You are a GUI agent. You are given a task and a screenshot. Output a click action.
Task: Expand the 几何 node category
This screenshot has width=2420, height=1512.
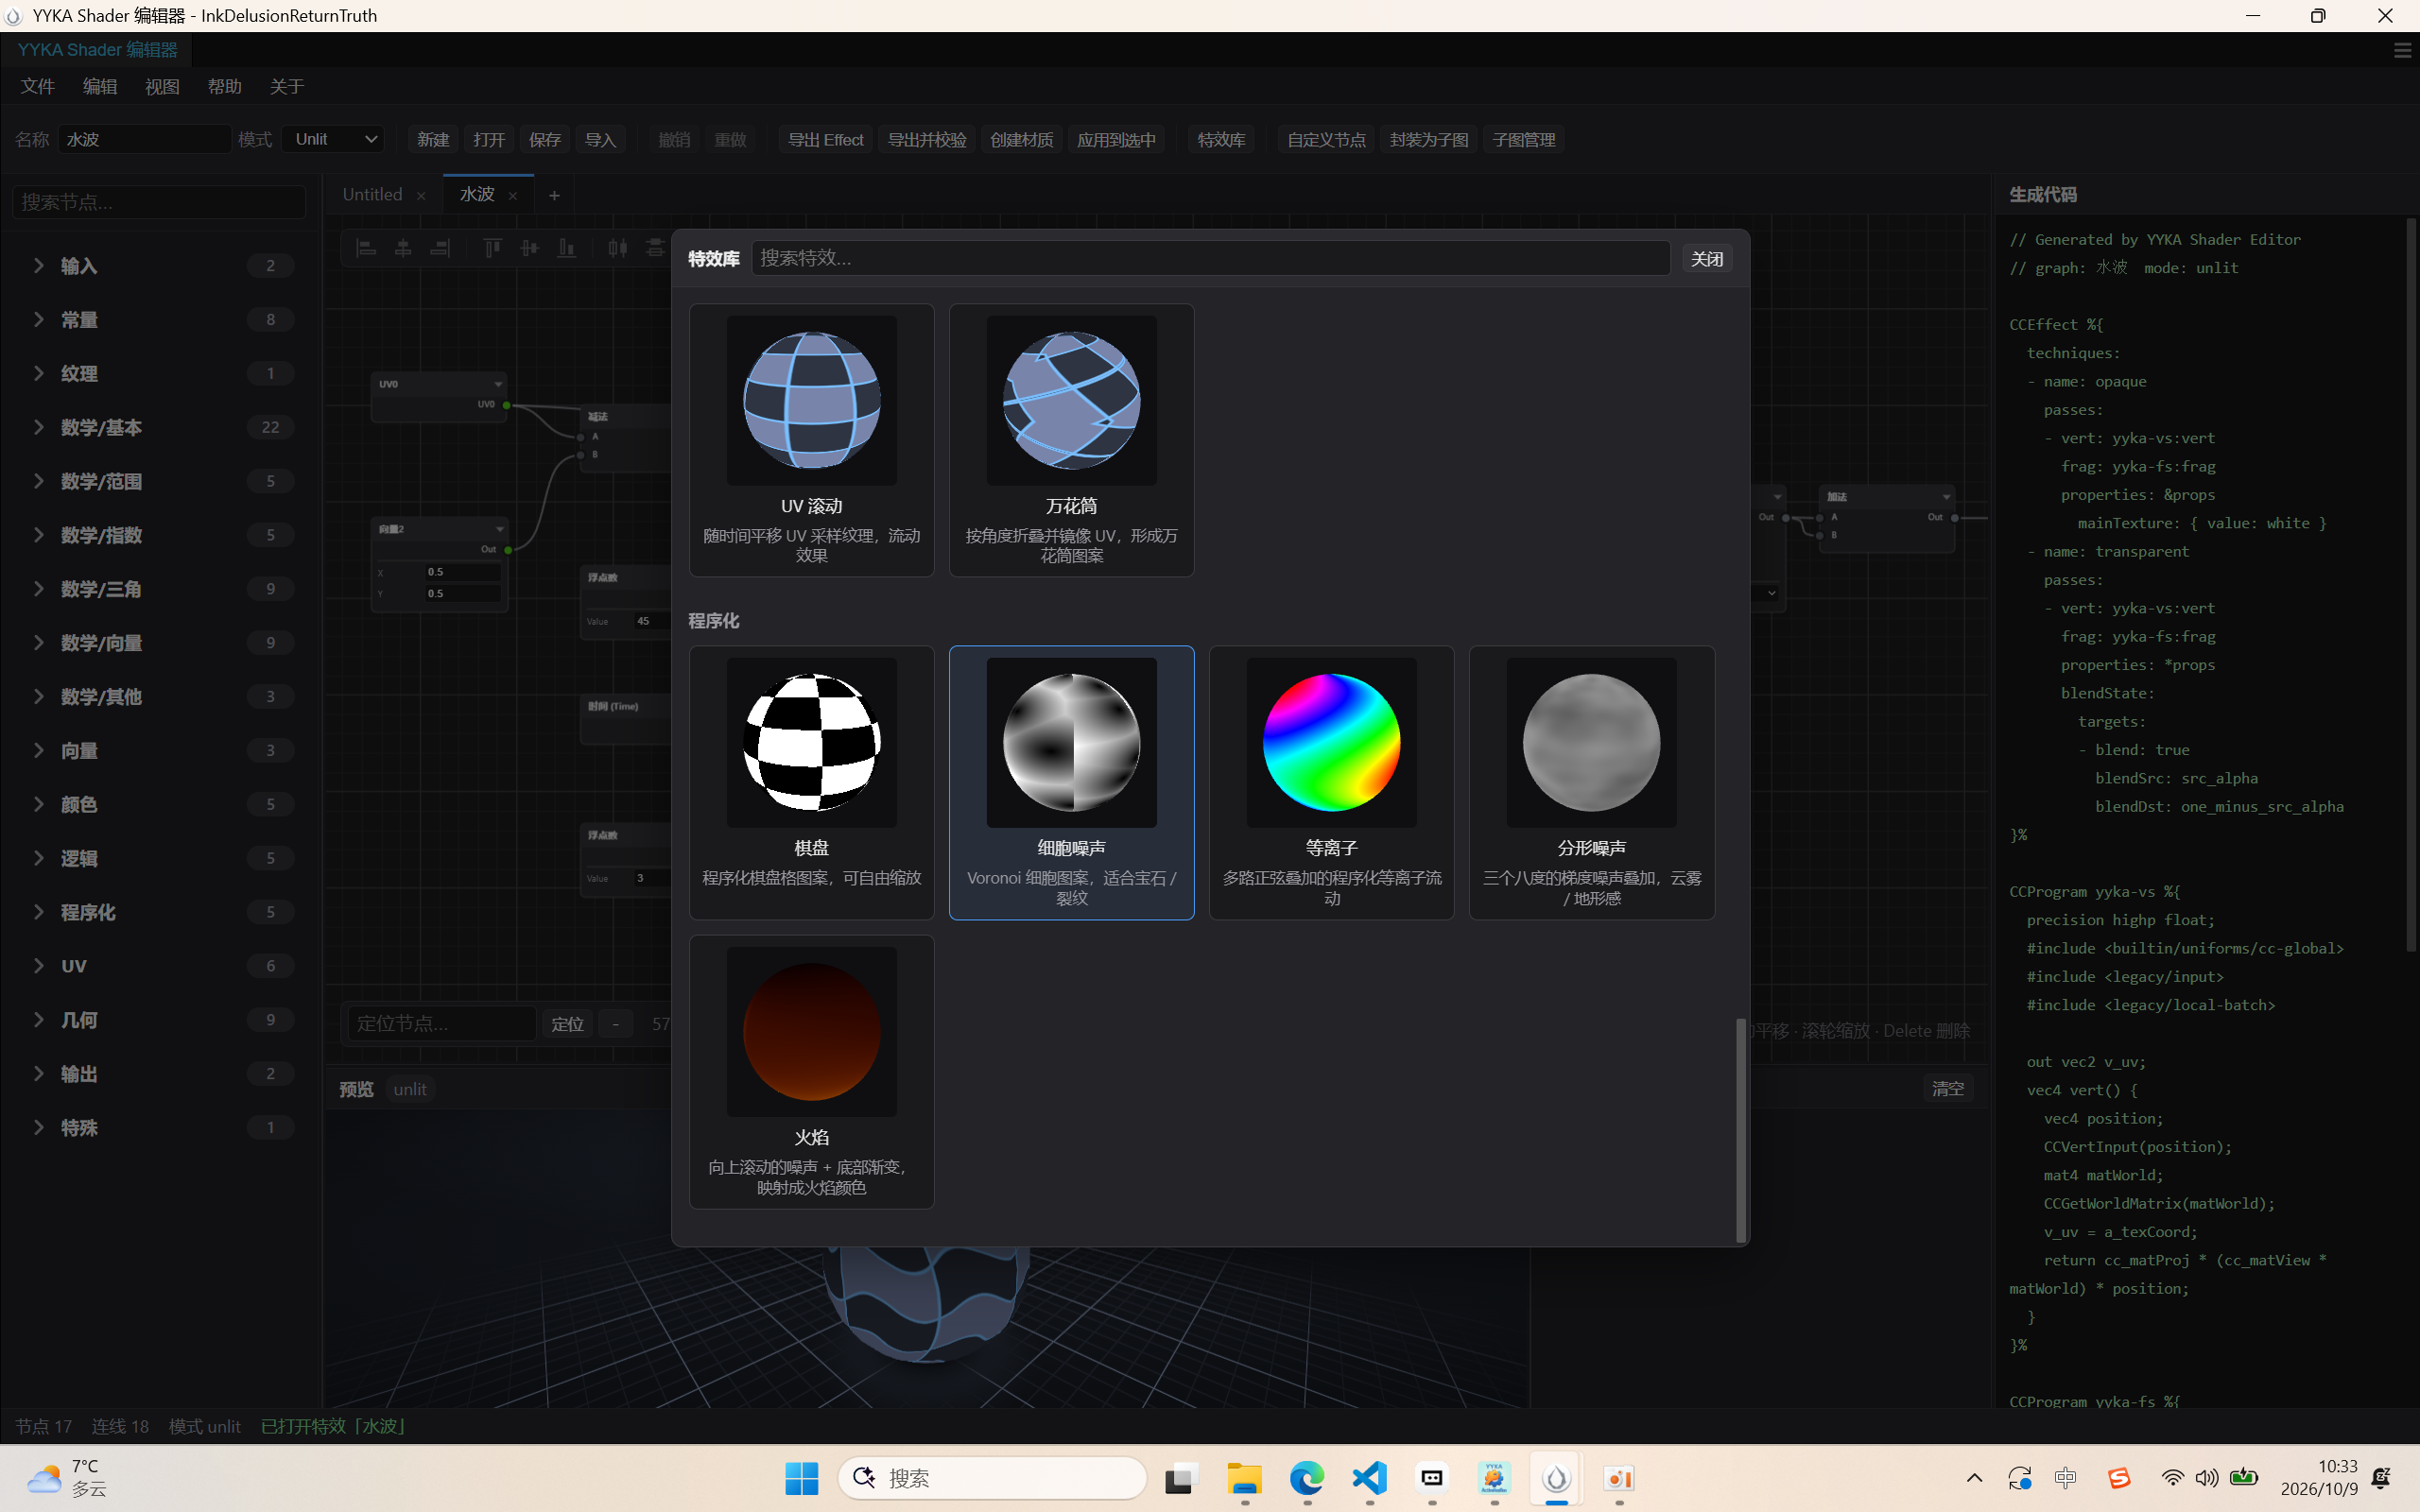pyautogui.click(x=160, y=1020)
